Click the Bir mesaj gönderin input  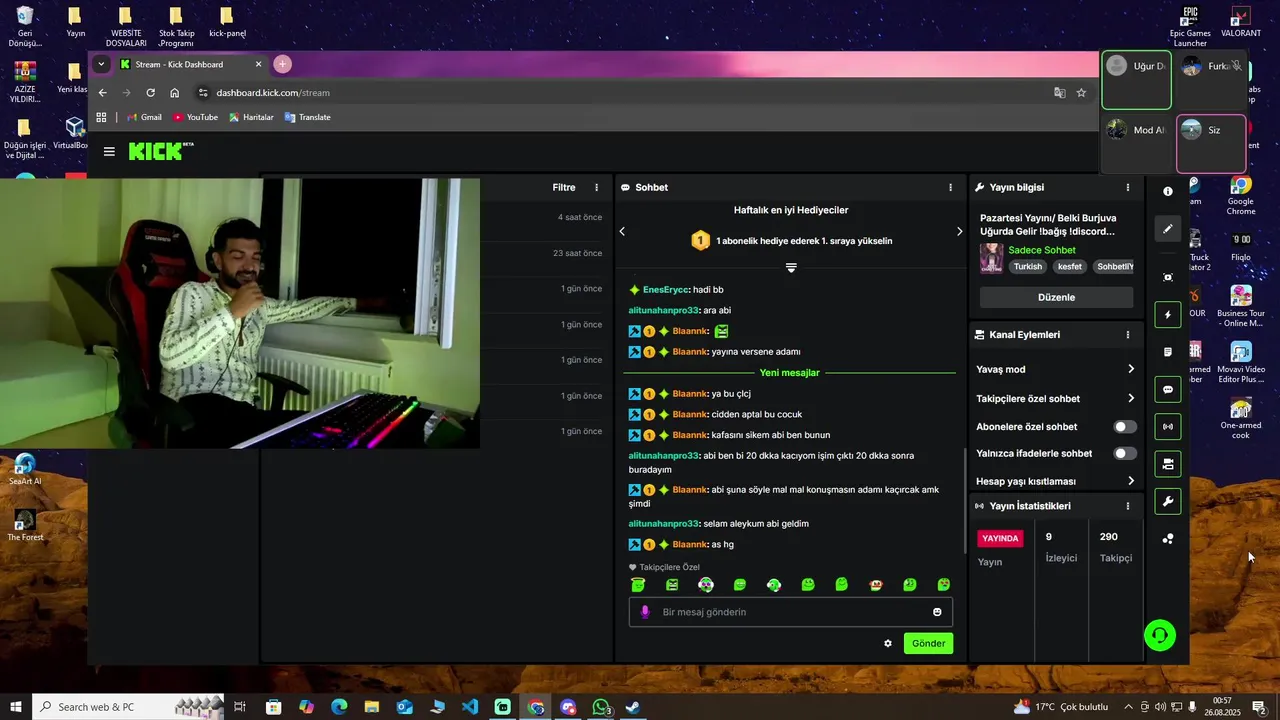click(x=790, y=612)
